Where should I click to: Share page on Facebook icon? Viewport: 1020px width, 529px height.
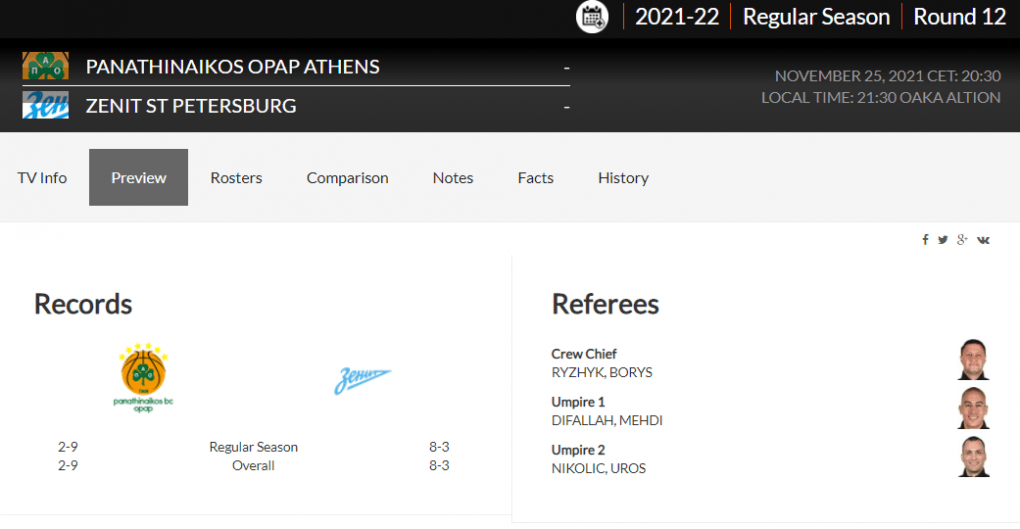[926, 240]
